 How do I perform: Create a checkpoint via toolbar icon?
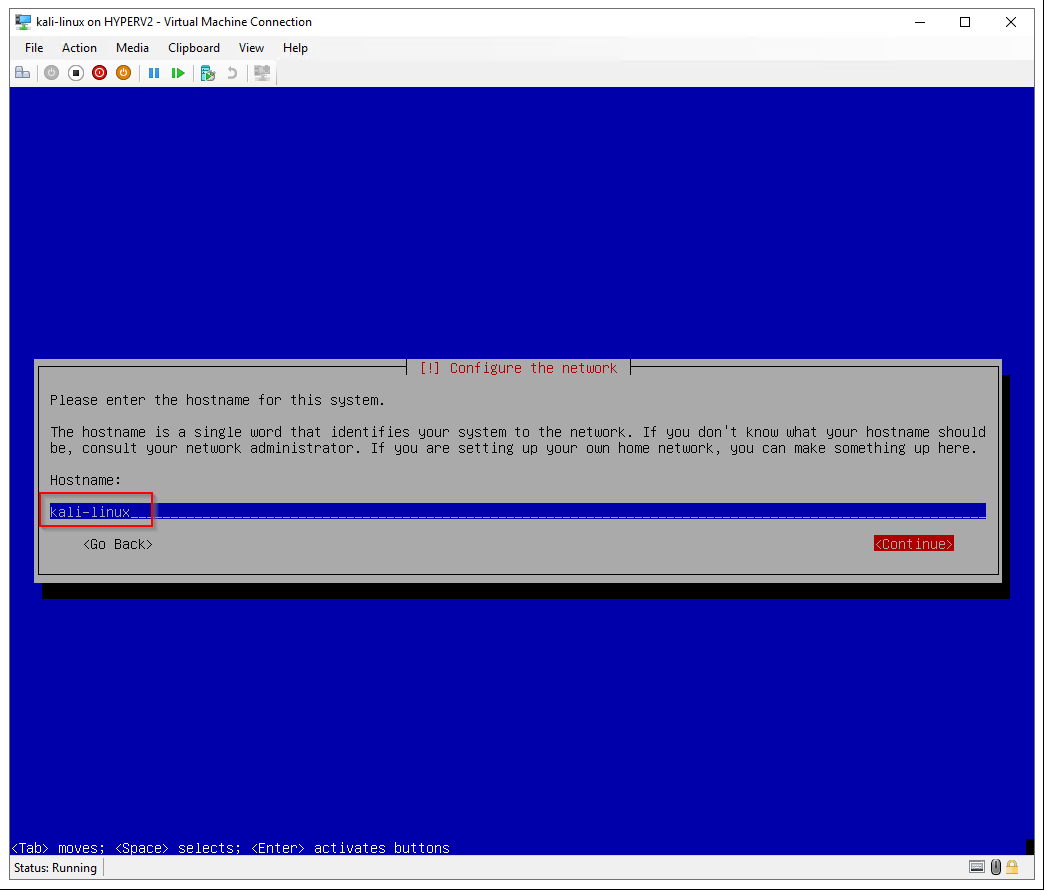208,73
